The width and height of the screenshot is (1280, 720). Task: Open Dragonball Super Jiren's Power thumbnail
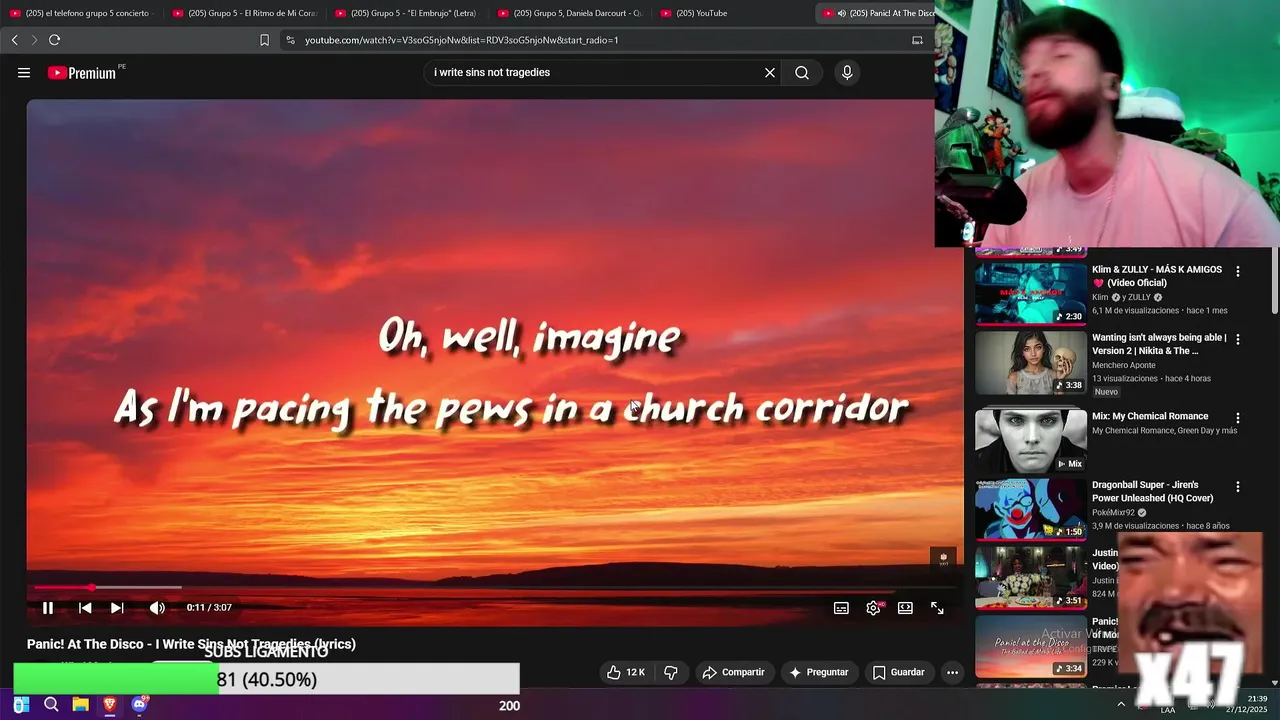pyautogui.click(x=1031, y=509)
